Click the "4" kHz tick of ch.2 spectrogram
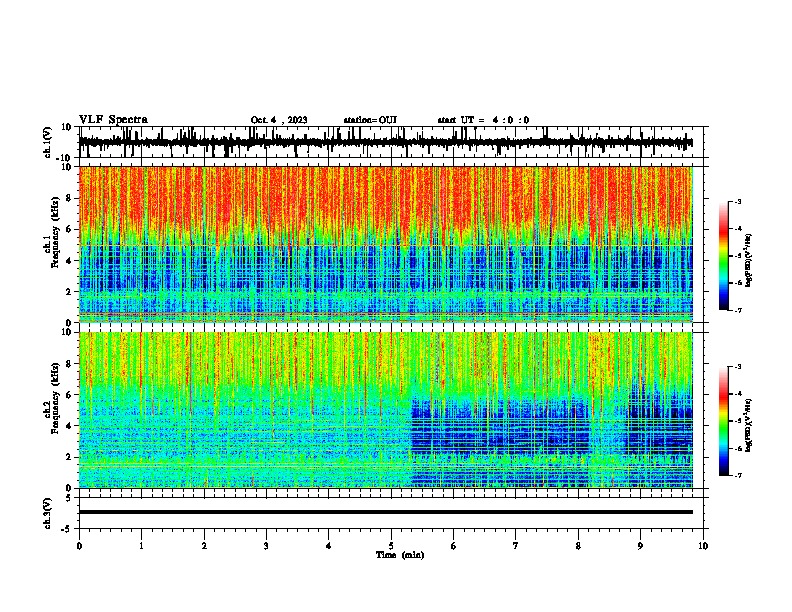792x612 pixels. (x=70, y=426)
